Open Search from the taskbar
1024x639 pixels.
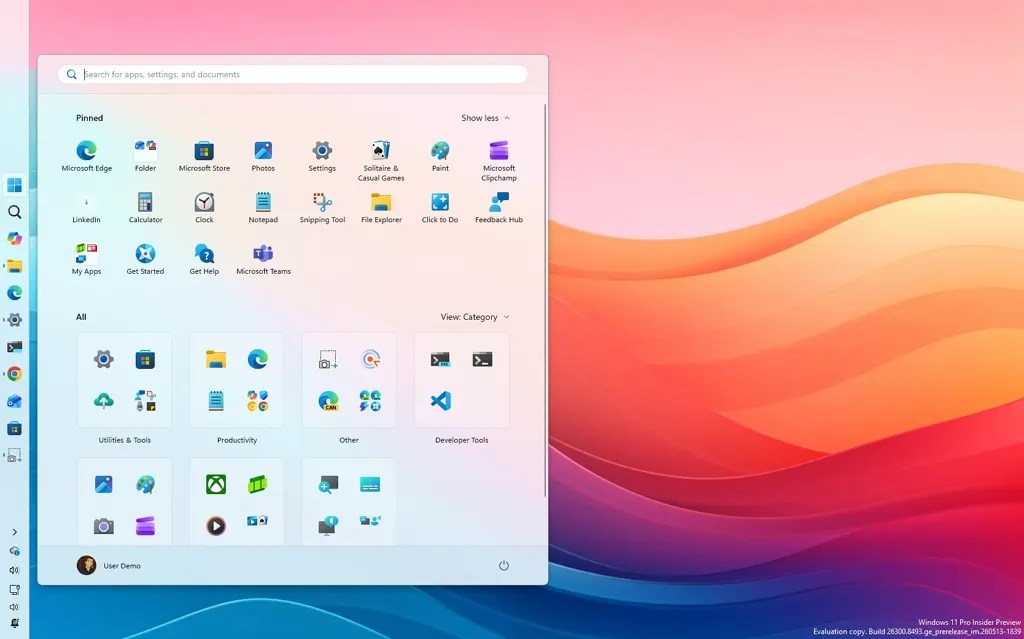pos(14,212)
